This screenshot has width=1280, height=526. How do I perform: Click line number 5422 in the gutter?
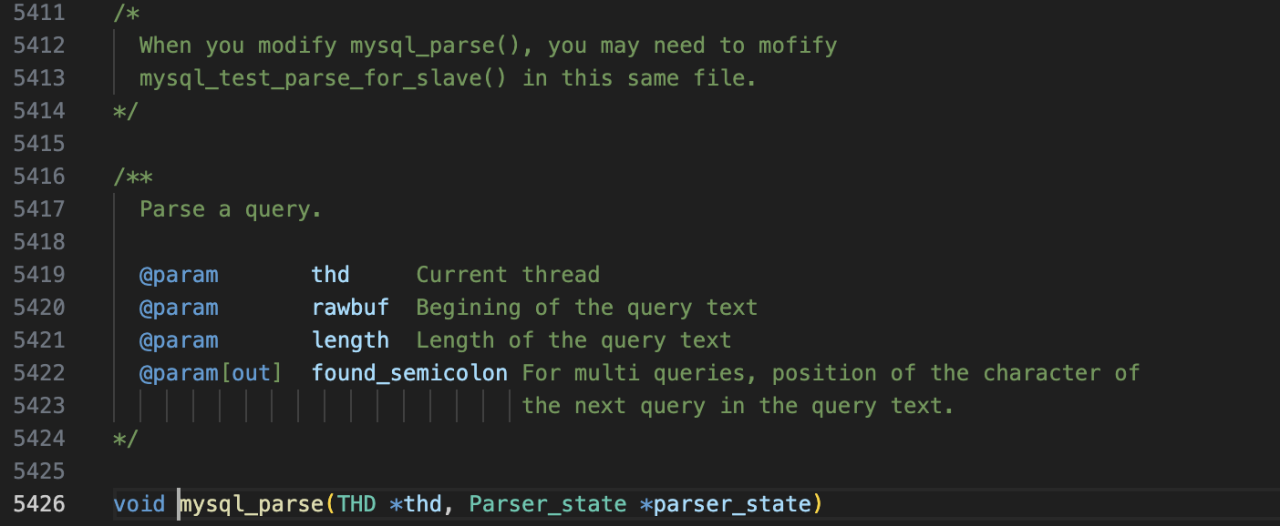(39, 373)
